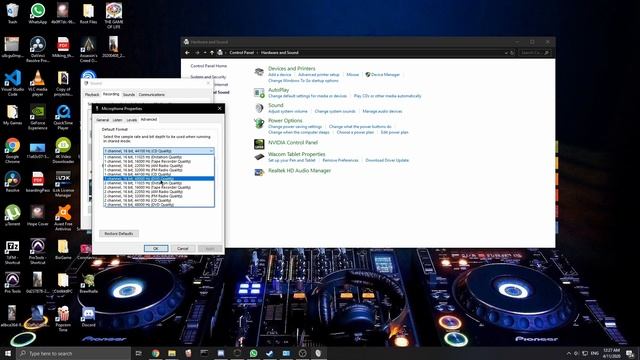
Task: Click Control Panel breadcrumb in address bar
Action: coord(242,53)
